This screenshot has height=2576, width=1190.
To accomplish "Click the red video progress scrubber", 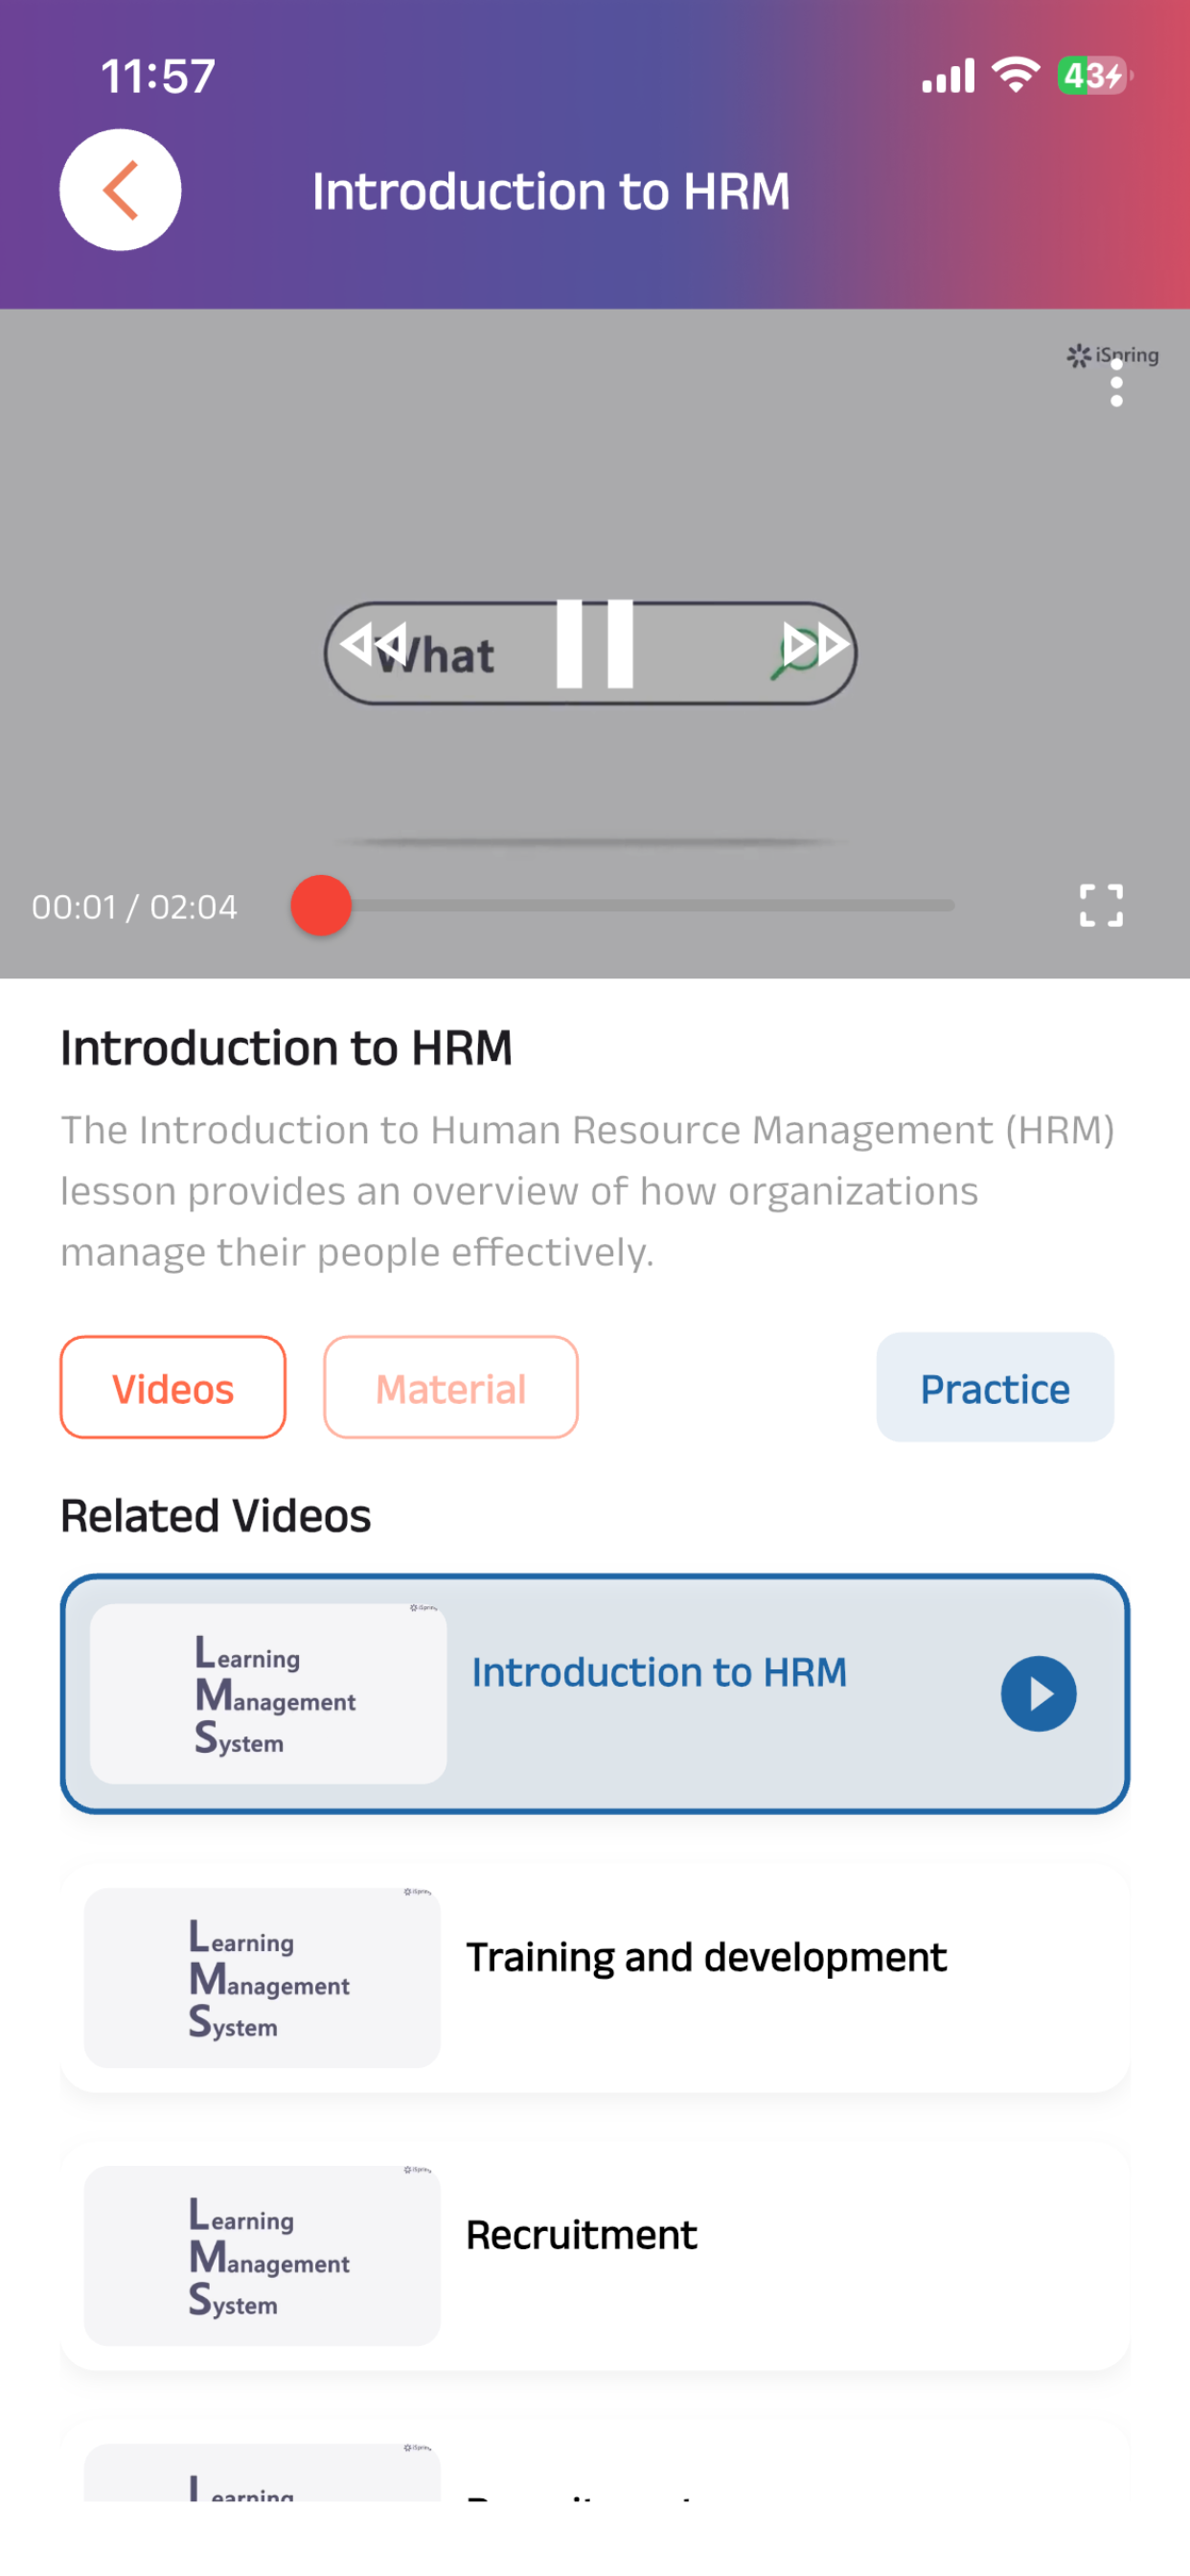I will (321, 906).
